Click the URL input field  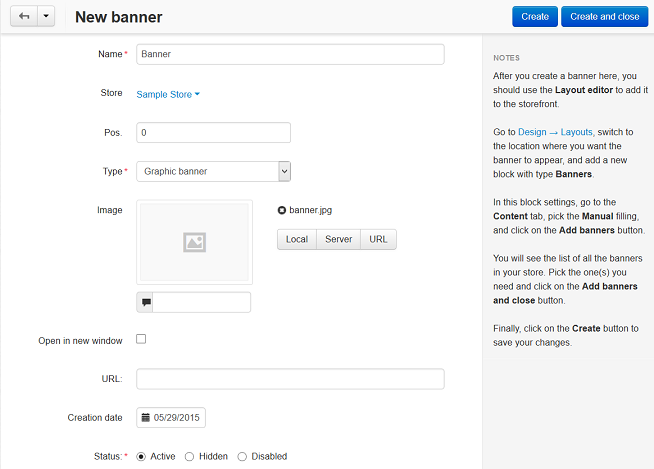[x=290, y=379]
